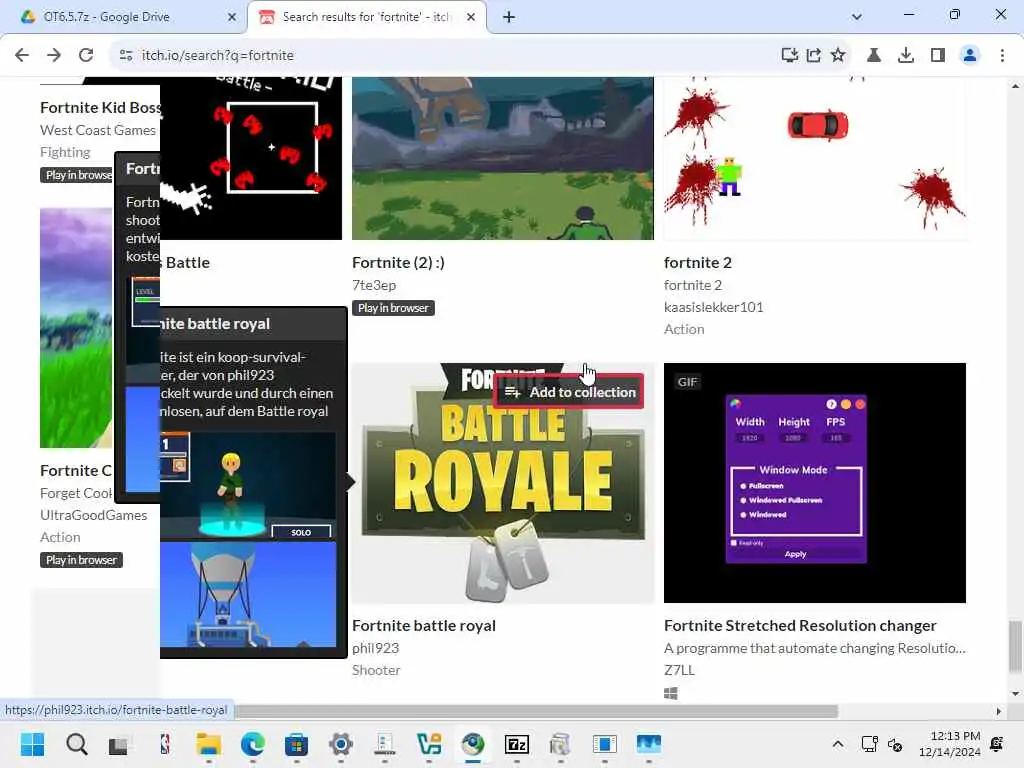Open author 7te3ep profile

tap(374, 285)
